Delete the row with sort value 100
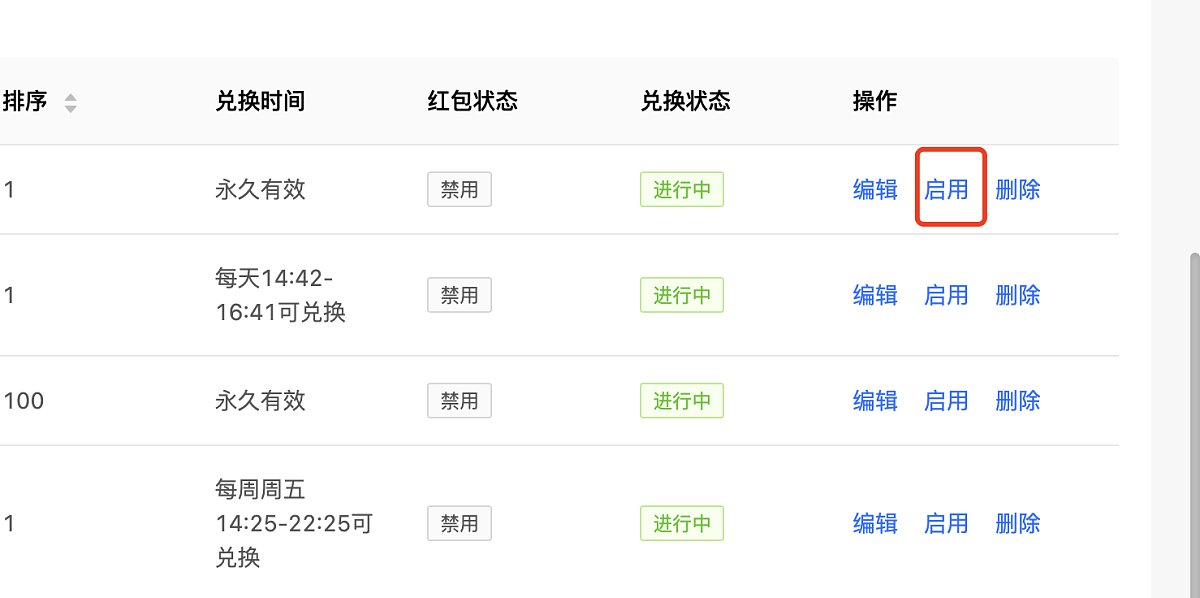 point(1018,401)
